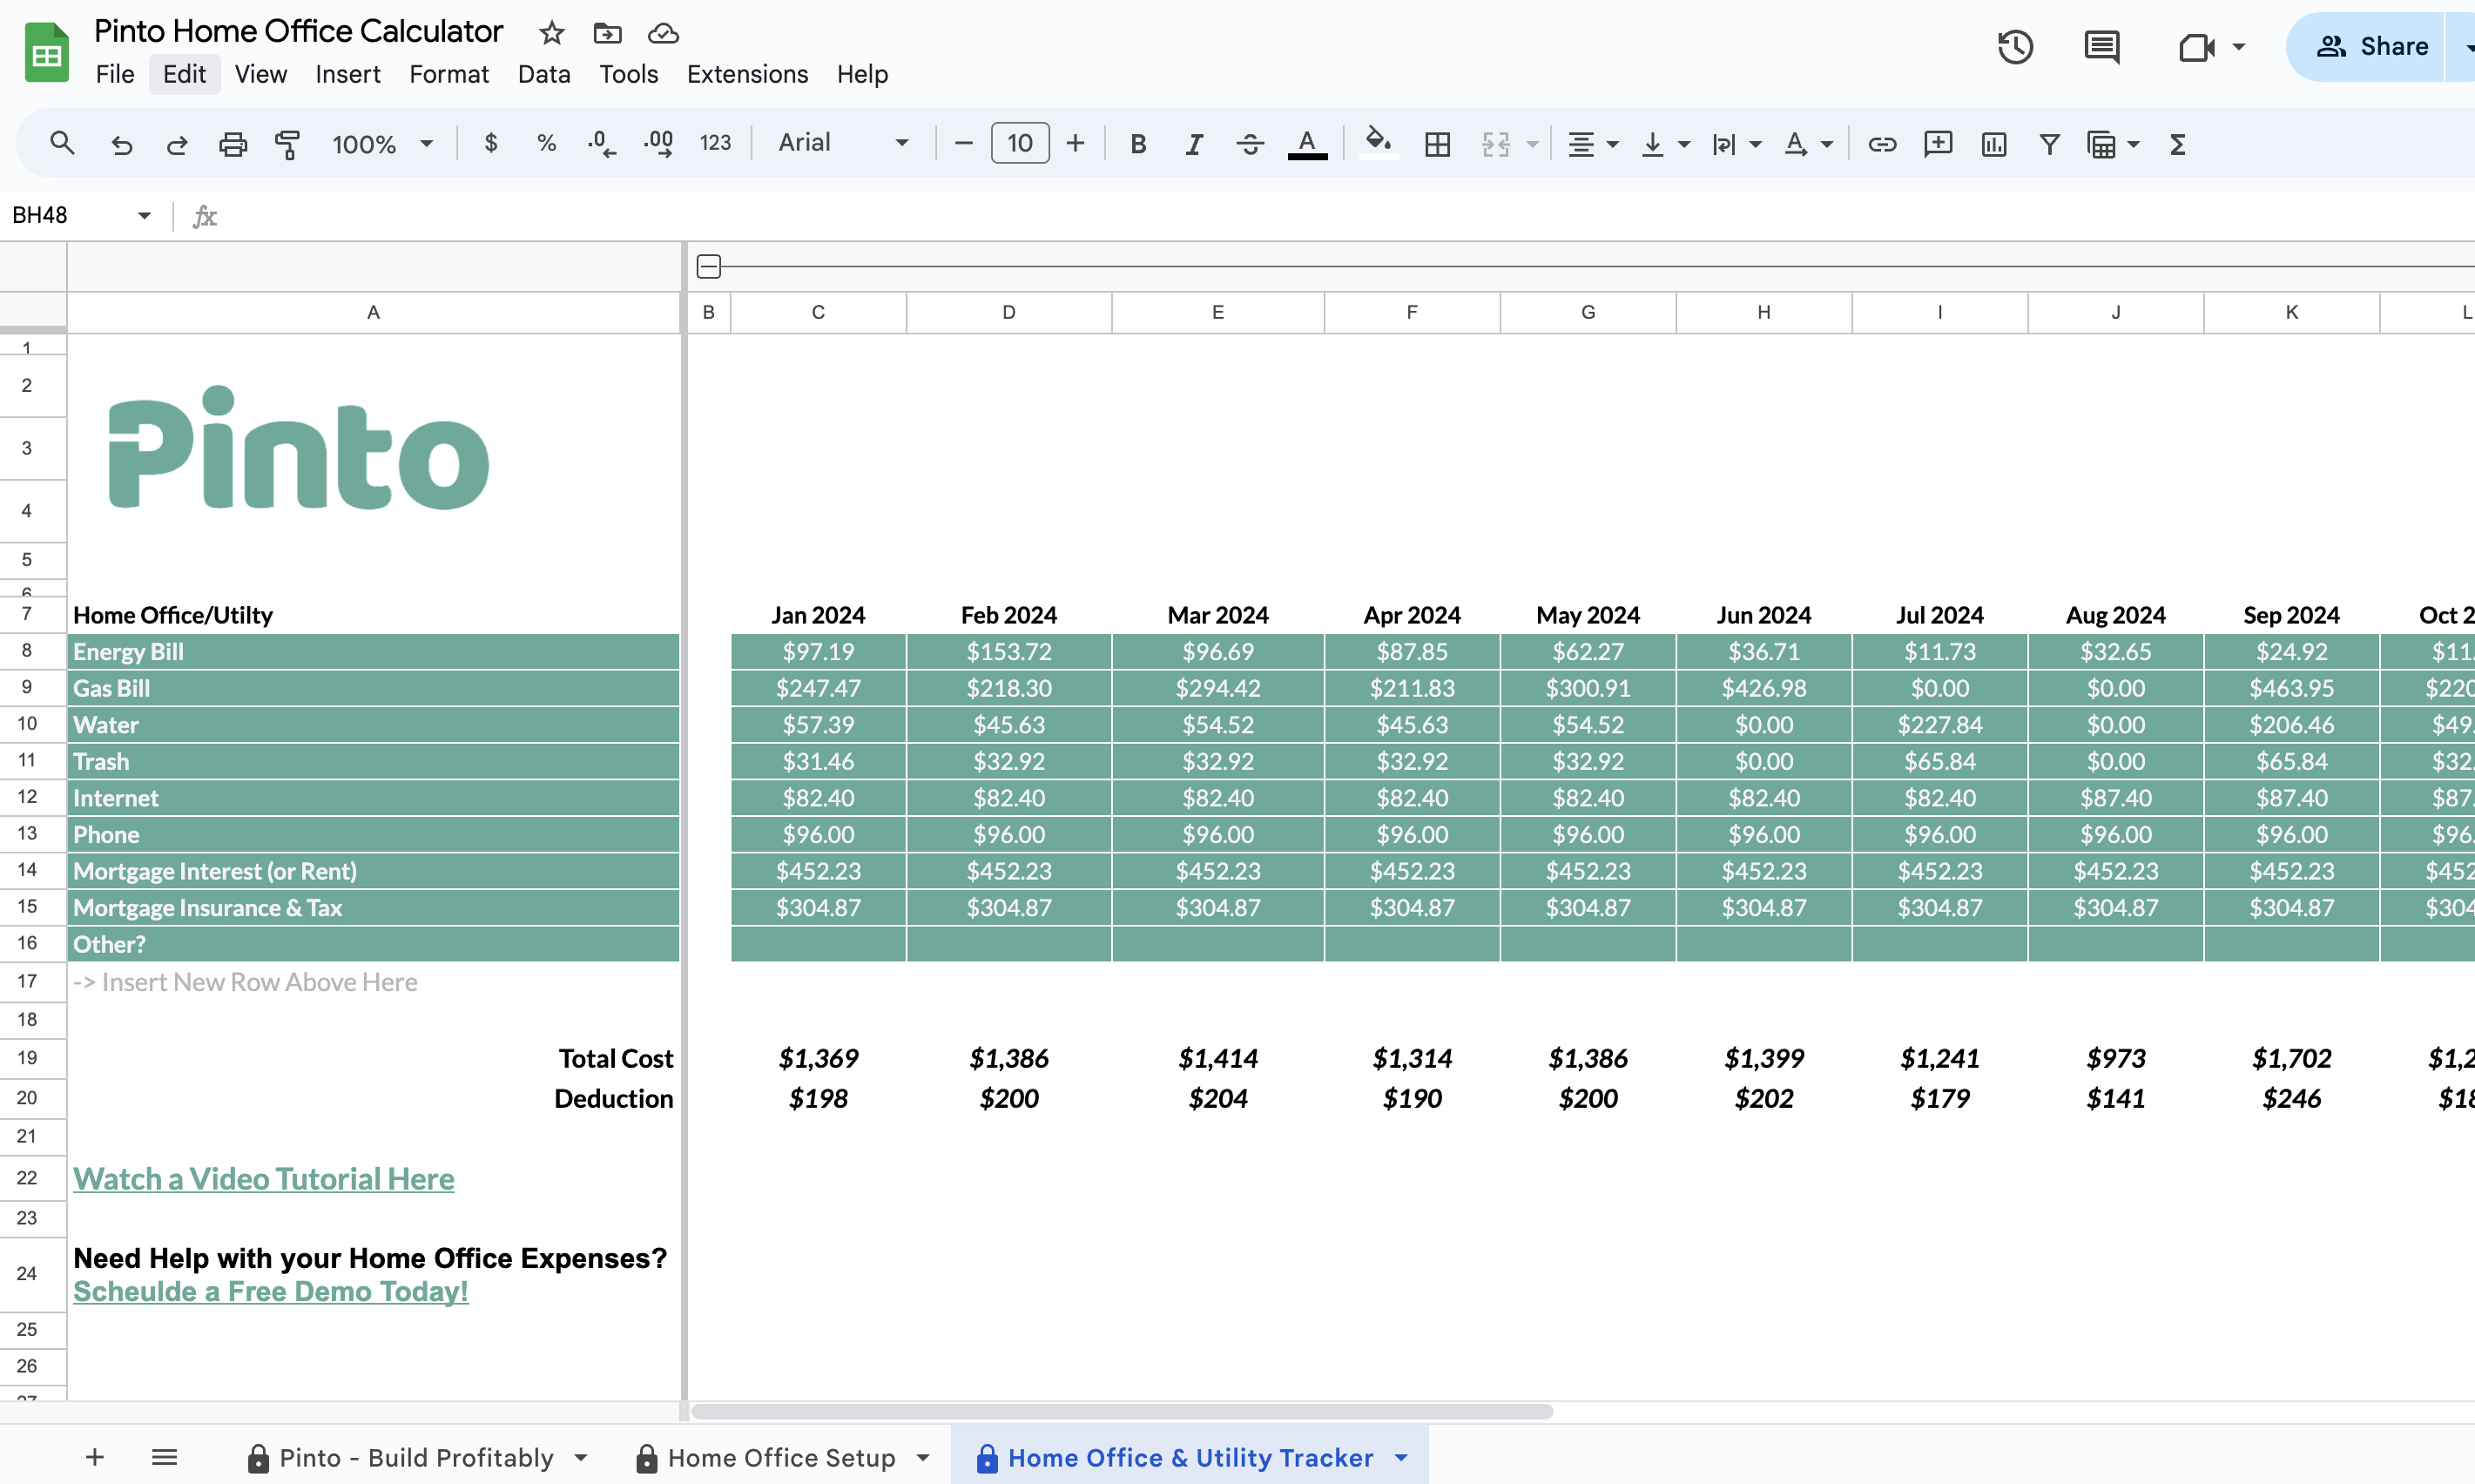Open the font family dropdown

pos(845,142)
